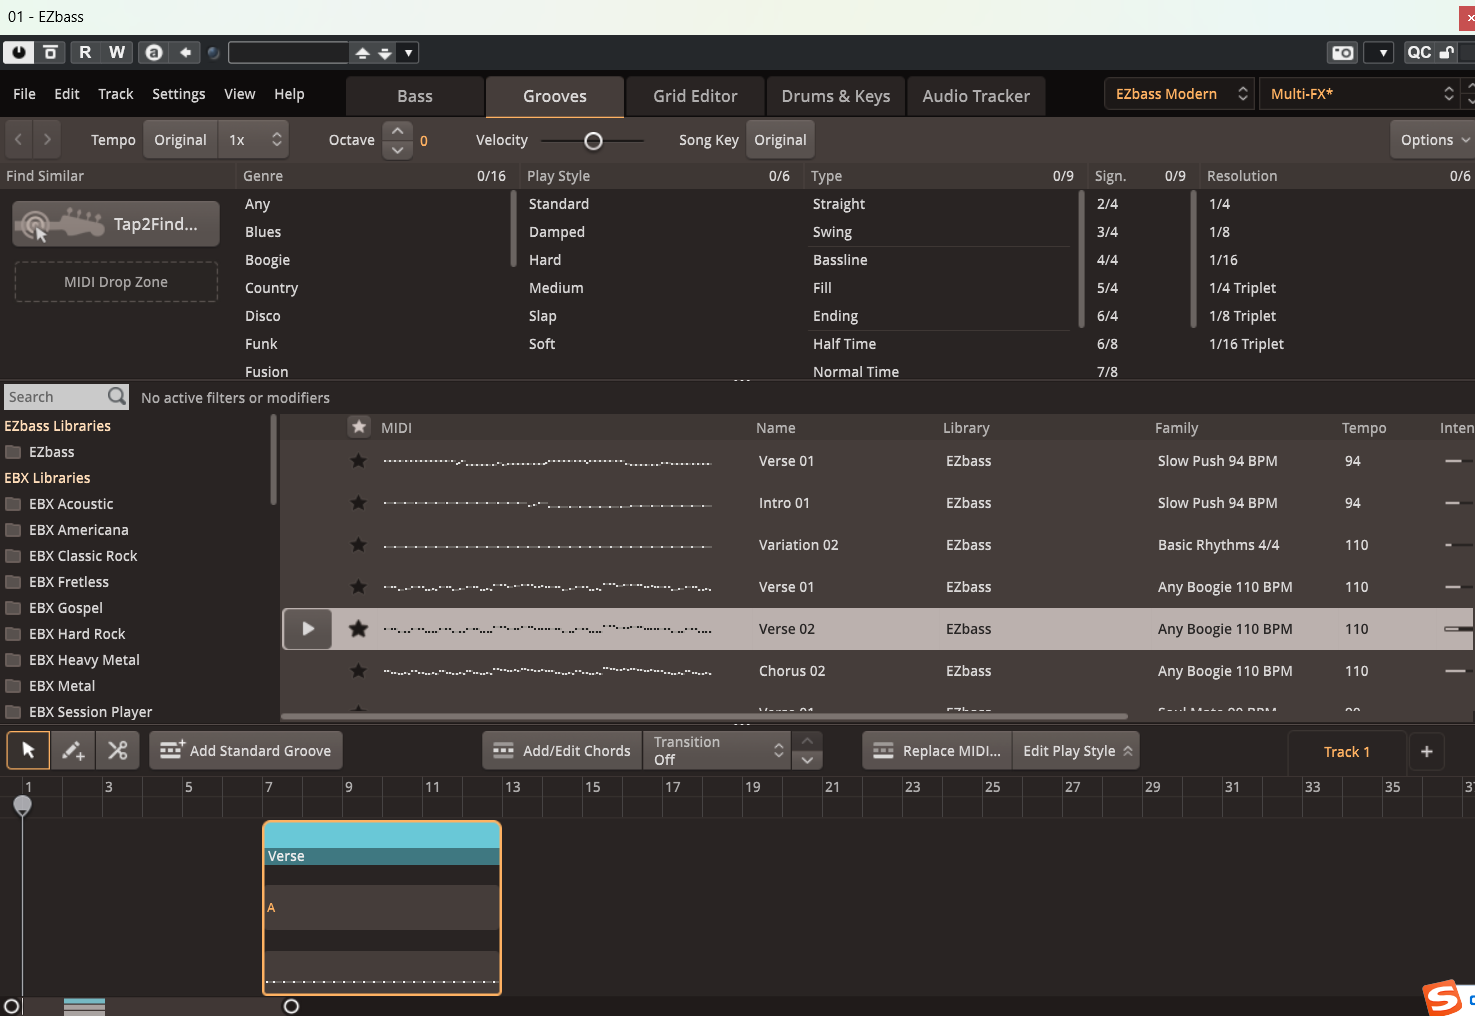Open the Add/Edit Chords editor

[561, 749]
